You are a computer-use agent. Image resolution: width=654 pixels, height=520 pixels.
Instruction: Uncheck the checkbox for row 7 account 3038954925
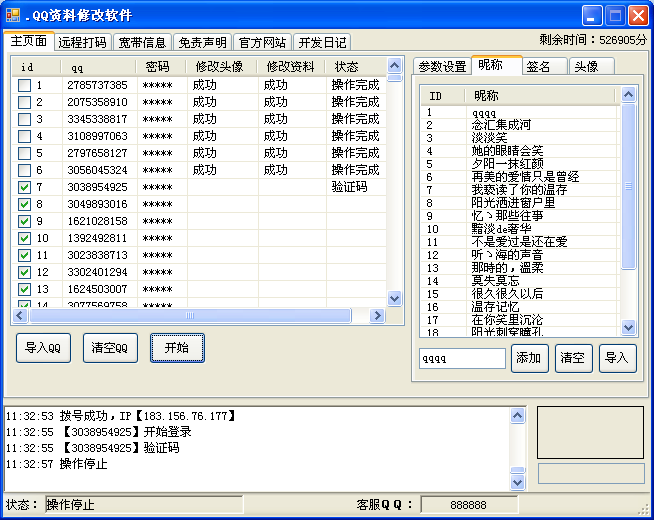point(24,187)
